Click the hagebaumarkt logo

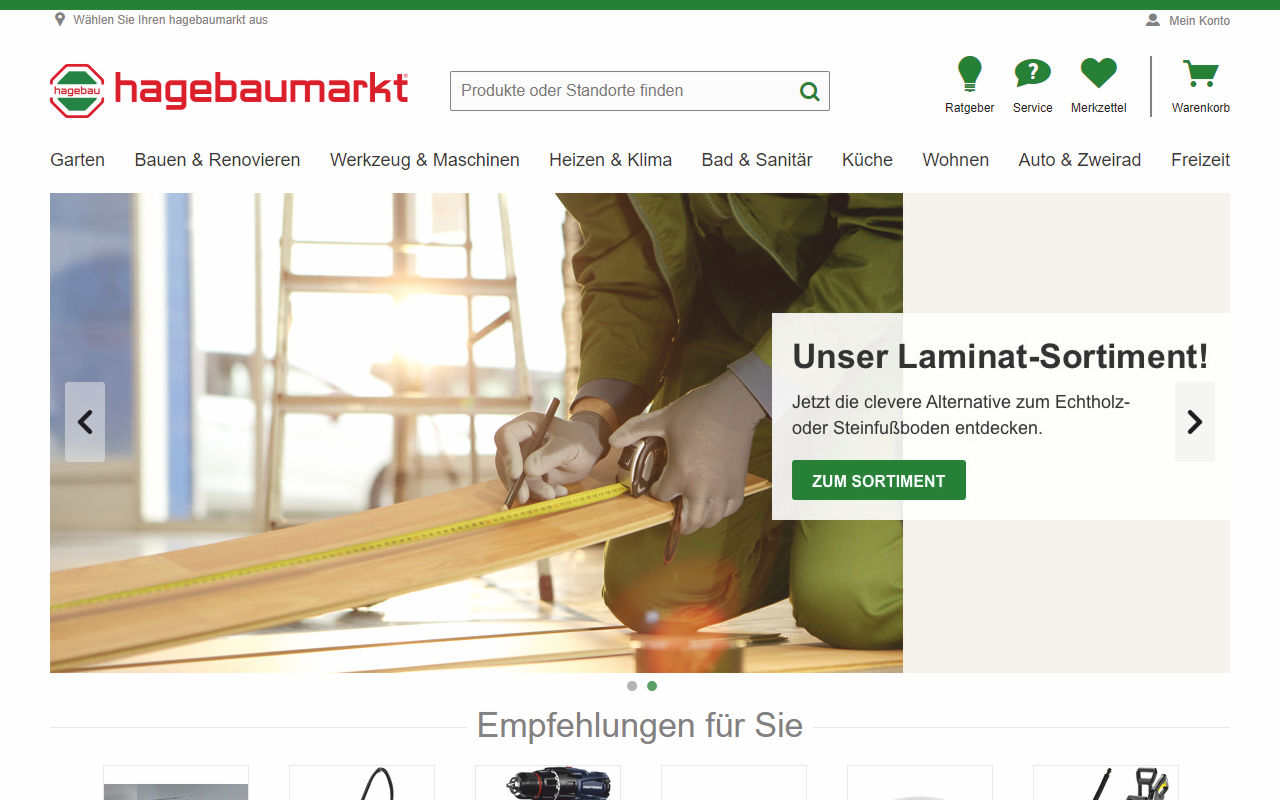click(229, 90)
